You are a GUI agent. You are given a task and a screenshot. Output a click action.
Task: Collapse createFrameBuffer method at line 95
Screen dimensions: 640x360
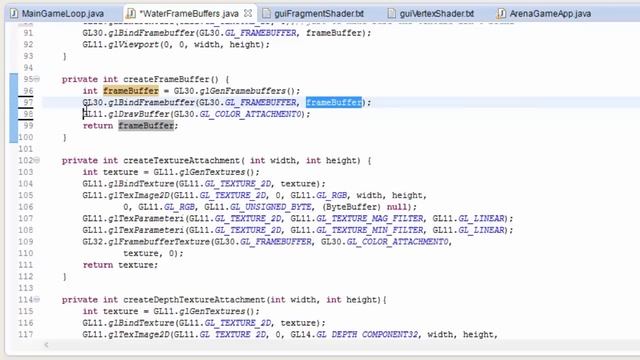tap(37, 79)
